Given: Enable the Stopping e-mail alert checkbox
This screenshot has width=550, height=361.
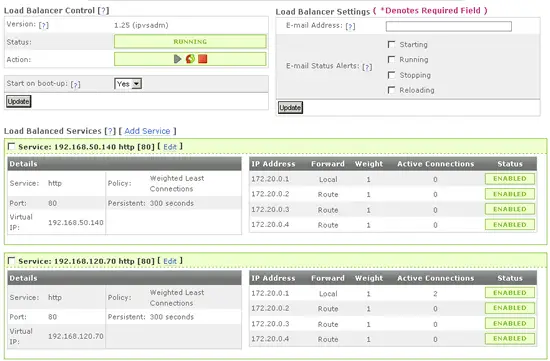Looking at the screenshot, I should (391, 75).
